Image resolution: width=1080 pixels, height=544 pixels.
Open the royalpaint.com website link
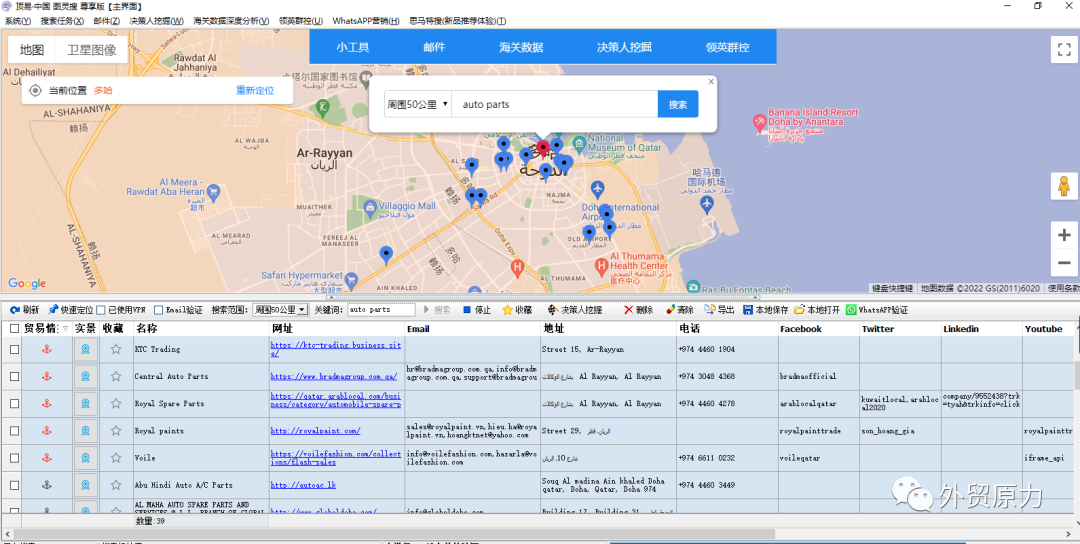tap(315, 431)
